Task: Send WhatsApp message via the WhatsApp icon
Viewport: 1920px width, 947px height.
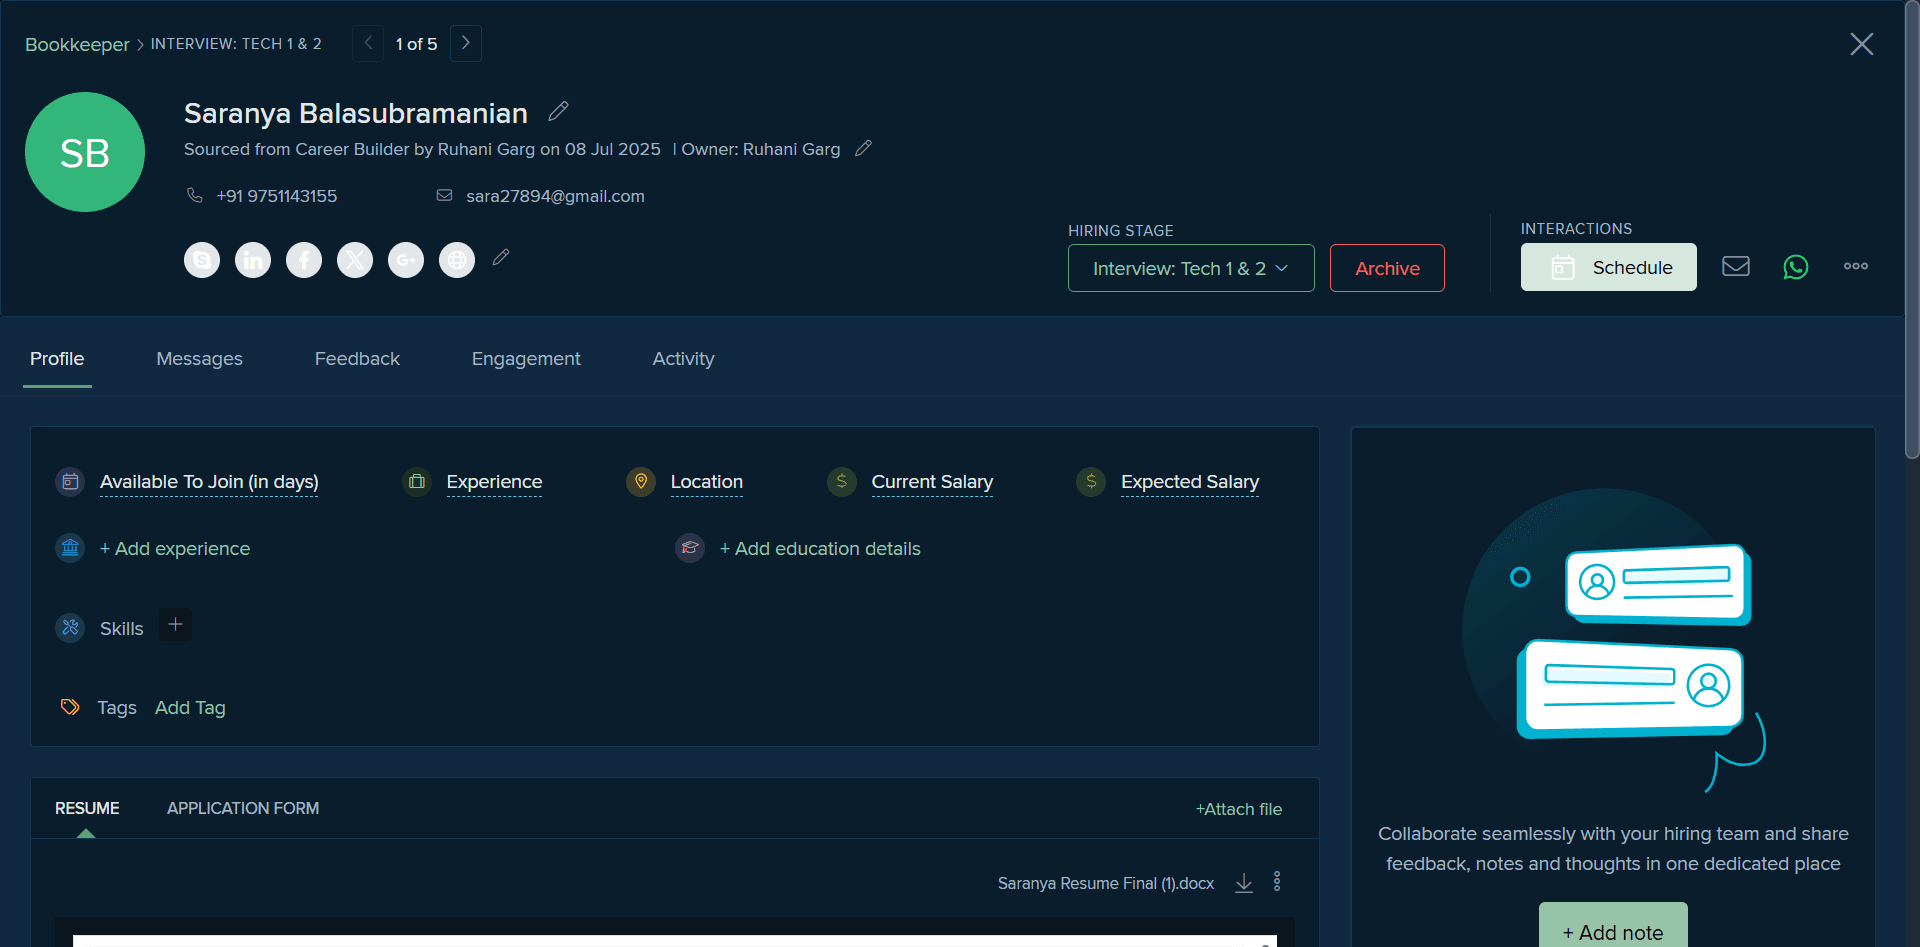Action: (x=1796, y=267)
